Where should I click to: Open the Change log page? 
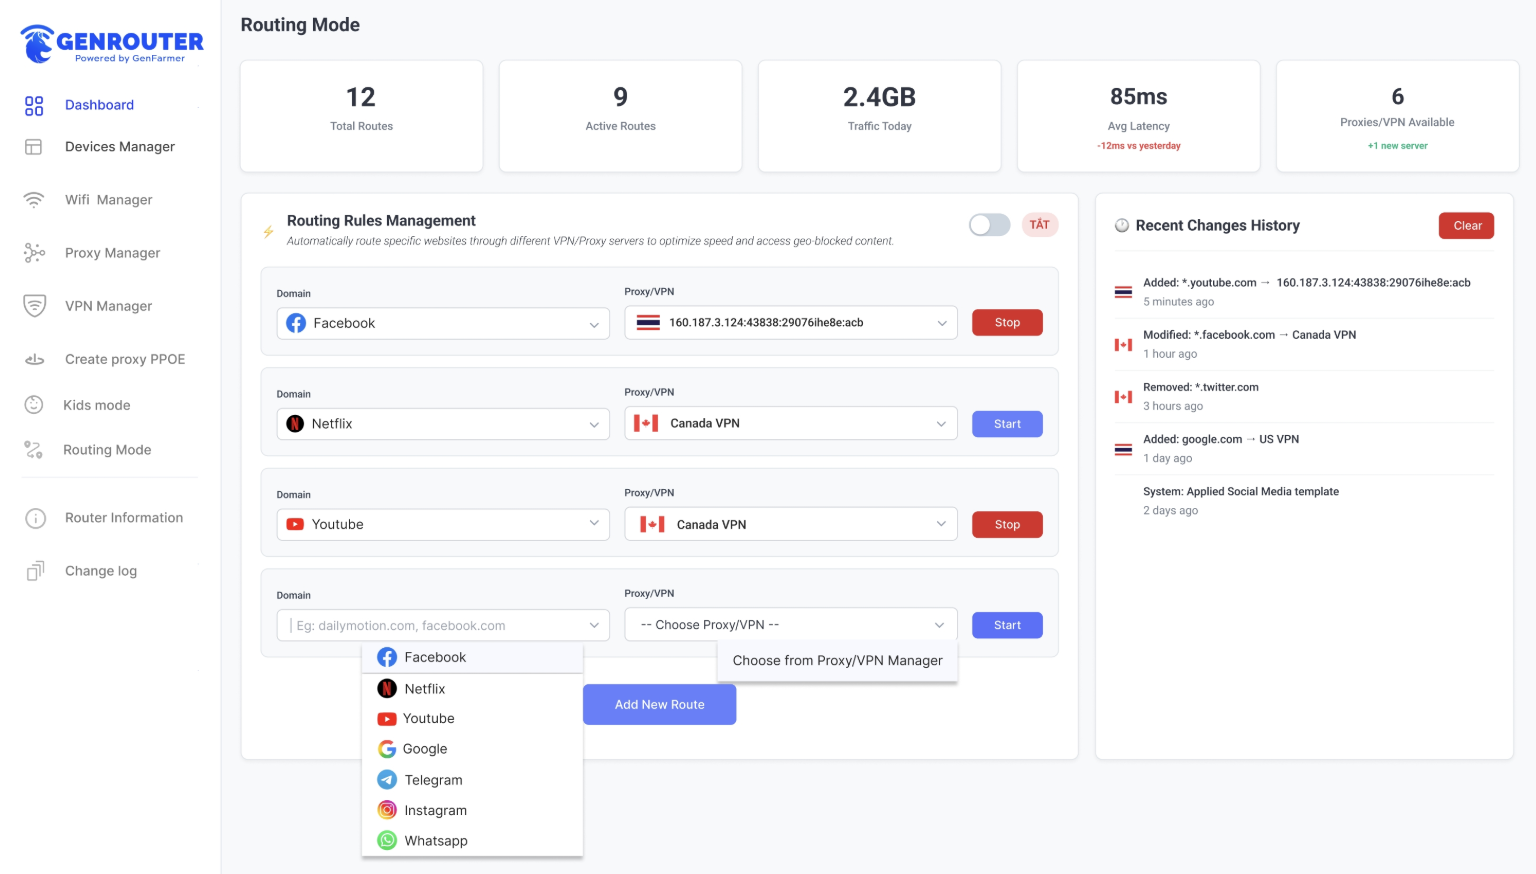[101, 571]
